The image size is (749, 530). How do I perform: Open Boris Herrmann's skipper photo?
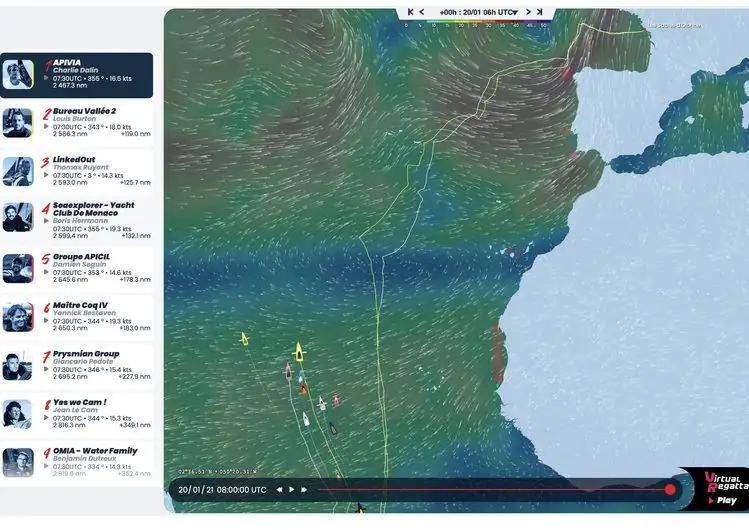pos(18,217)
